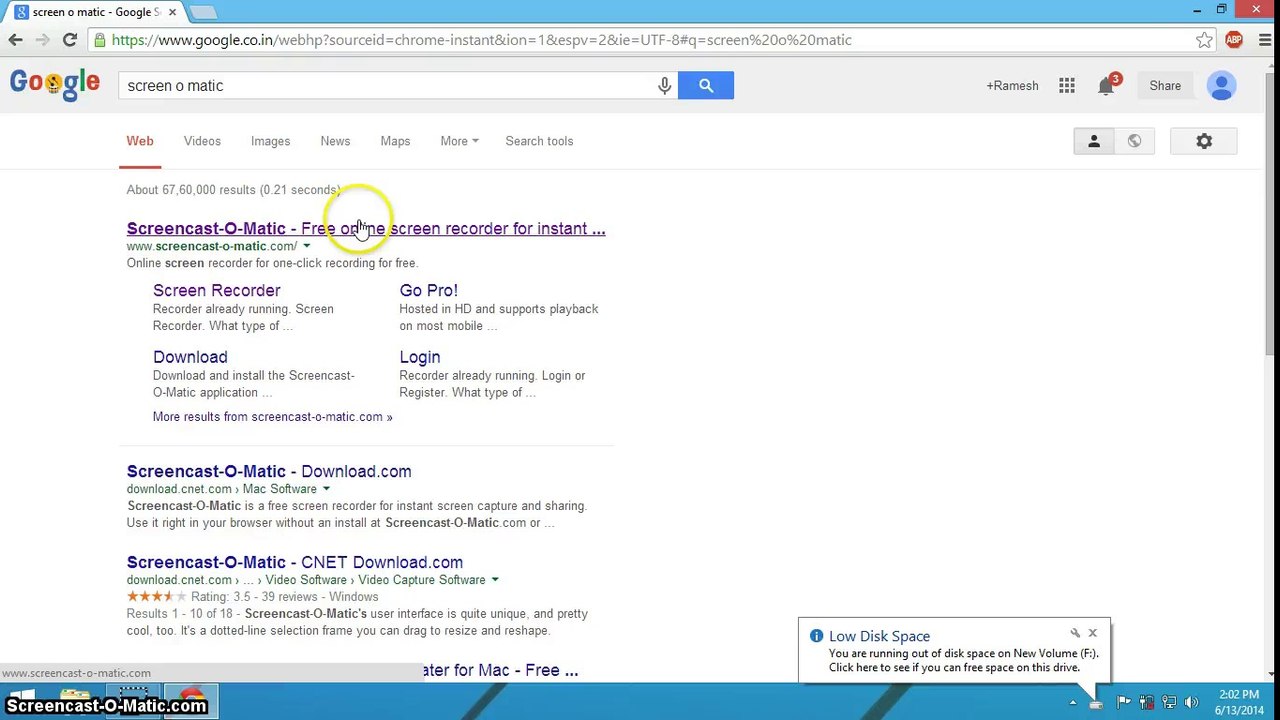
Task: Start voice search with the microphone
Action: [664, 86]
